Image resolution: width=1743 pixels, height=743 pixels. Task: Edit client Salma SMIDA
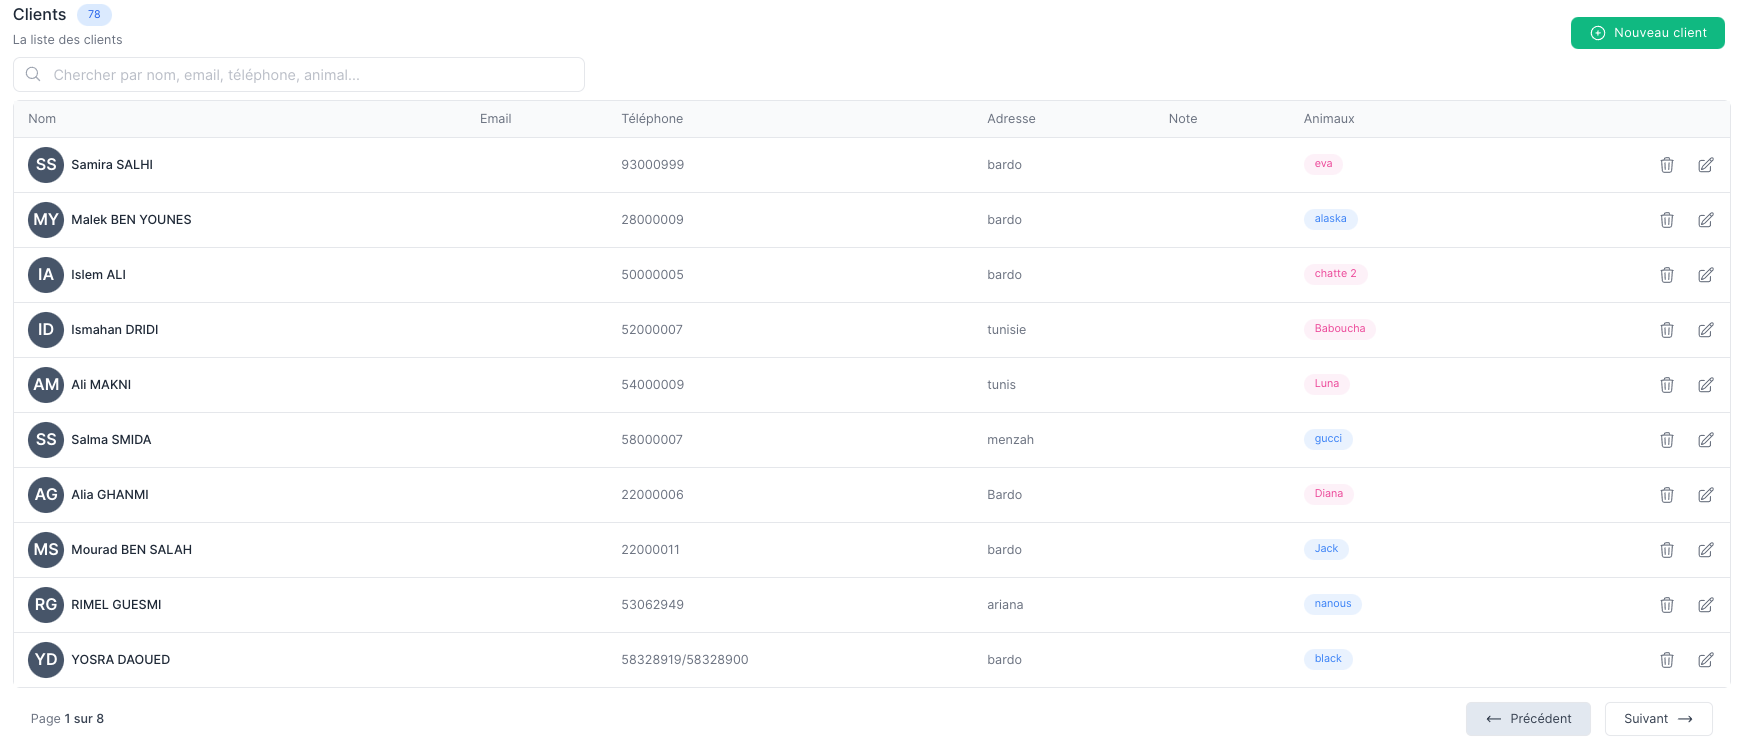click(1706, 440)
